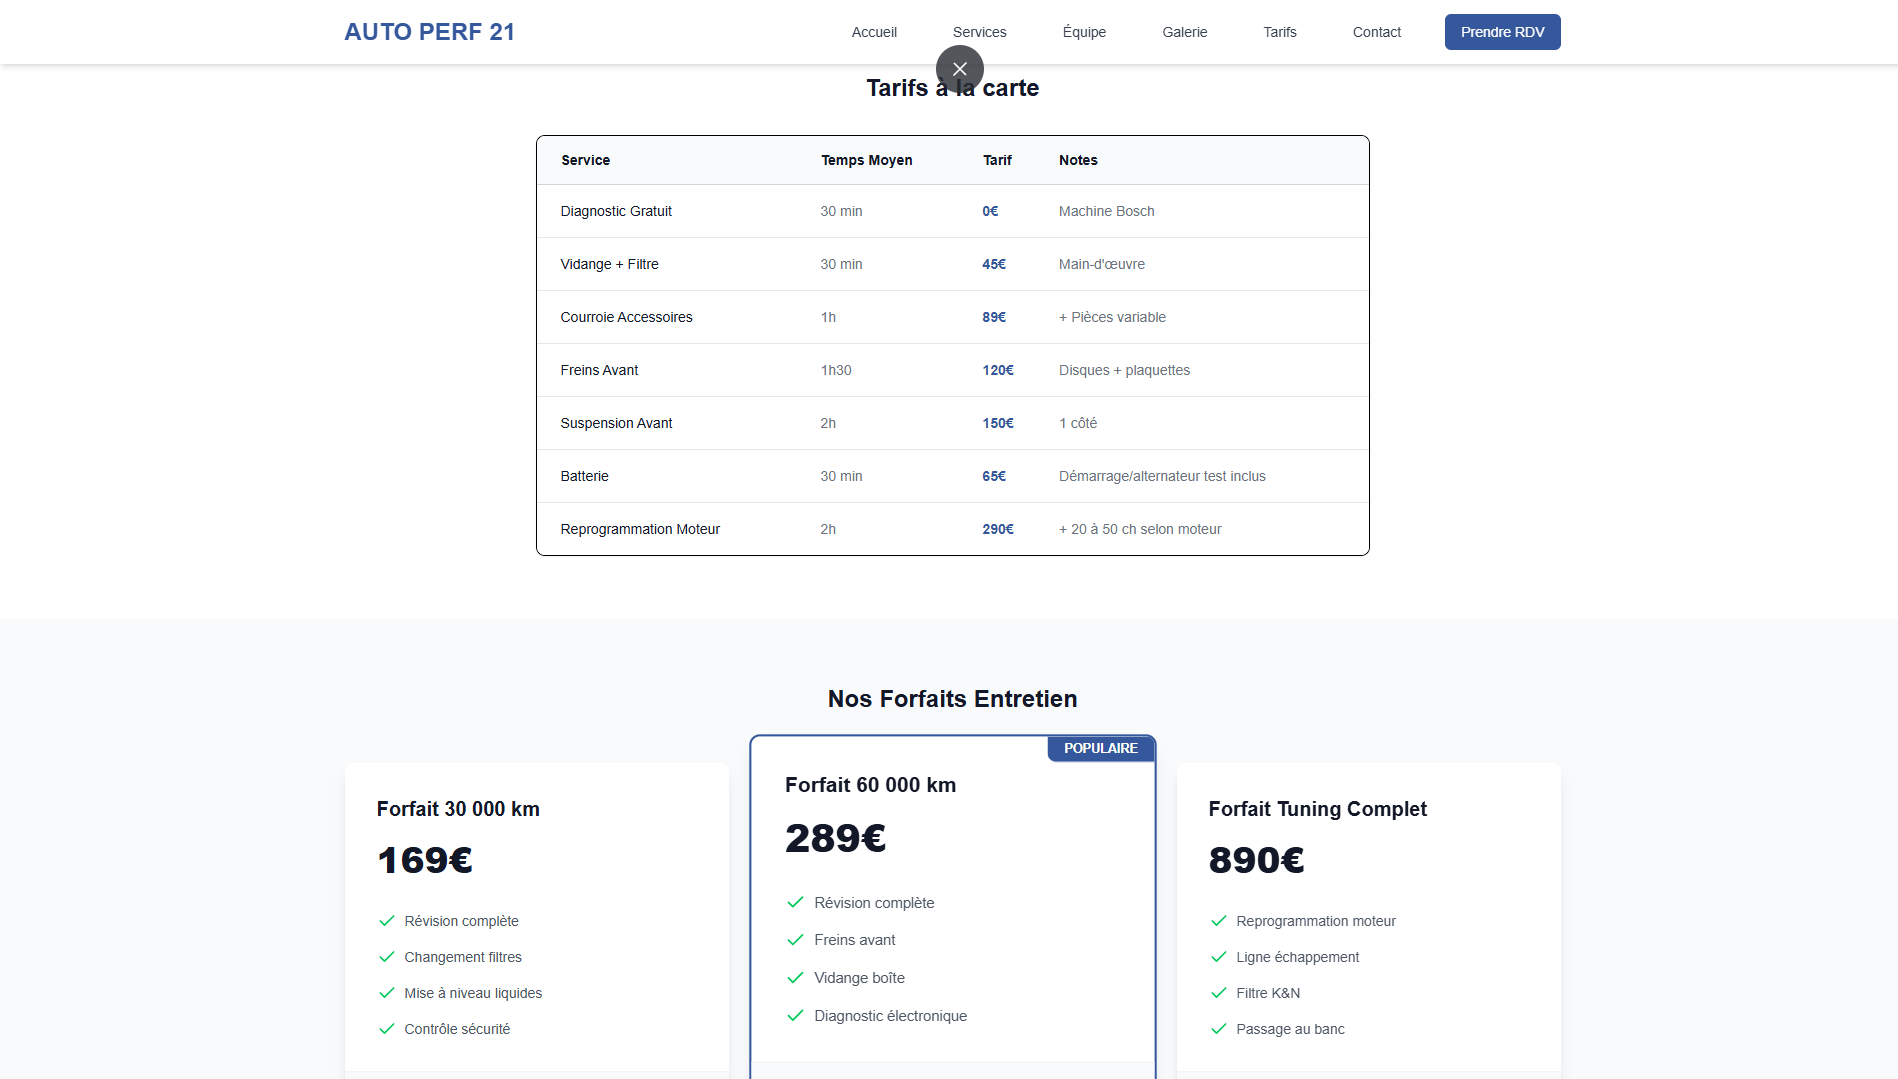1898x1079 pixels.
Task: Click the Freins Avant 120€ price
Action: [x=997, y=370]
